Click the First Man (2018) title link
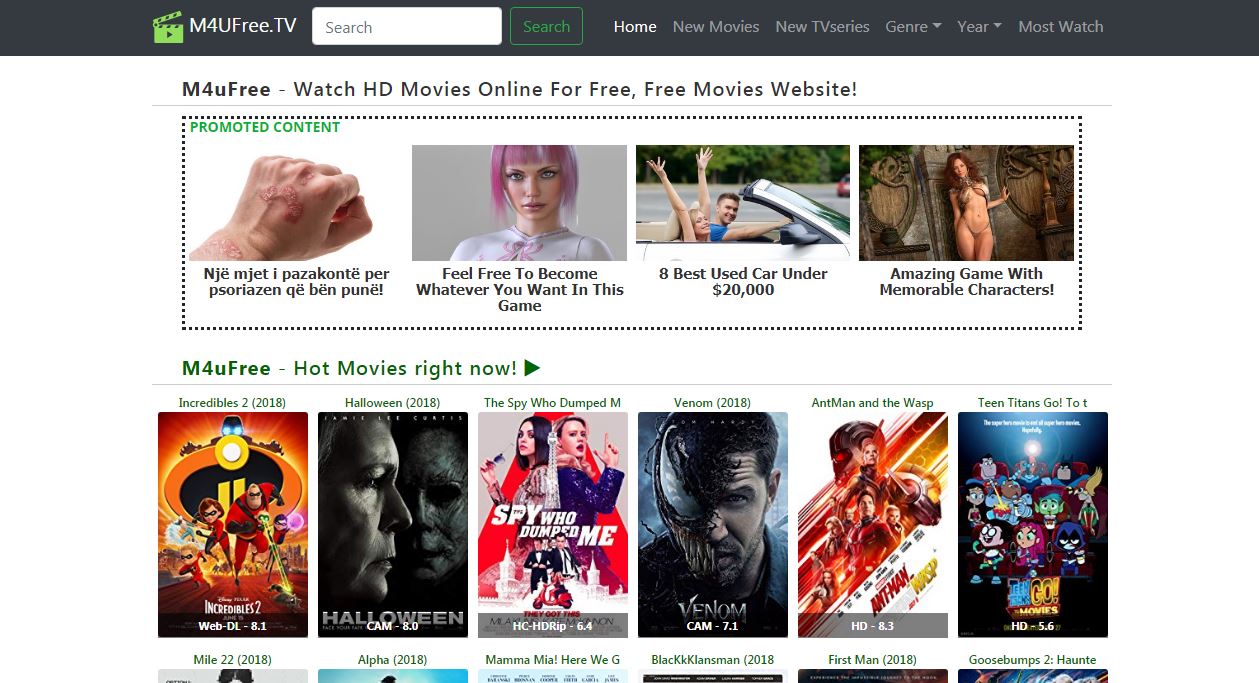Image resolution: width=1259 pixels, height=683 pixels. pos(873,660)
